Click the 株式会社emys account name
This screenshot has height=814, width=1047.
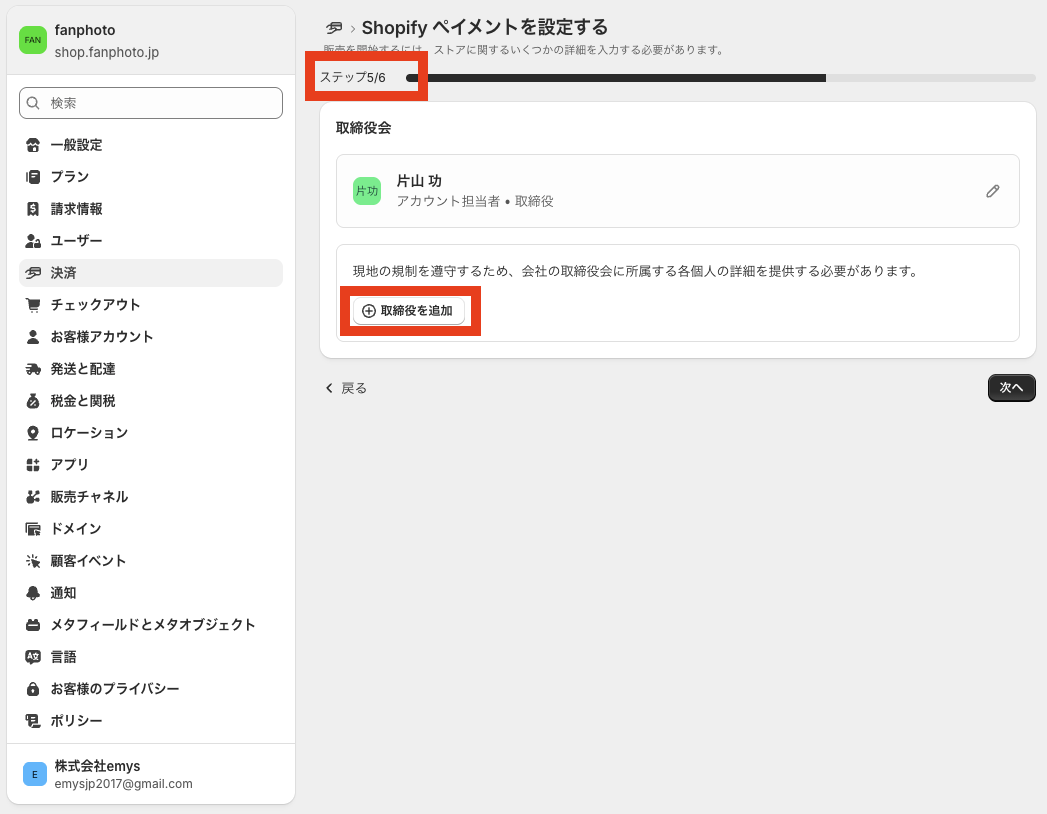[97, 766]
